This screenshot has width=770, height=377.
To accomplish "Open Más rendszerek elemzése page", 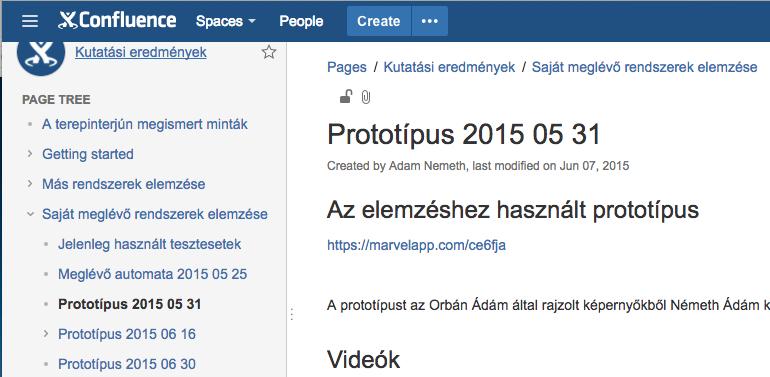I will click(x=123, y=184).
